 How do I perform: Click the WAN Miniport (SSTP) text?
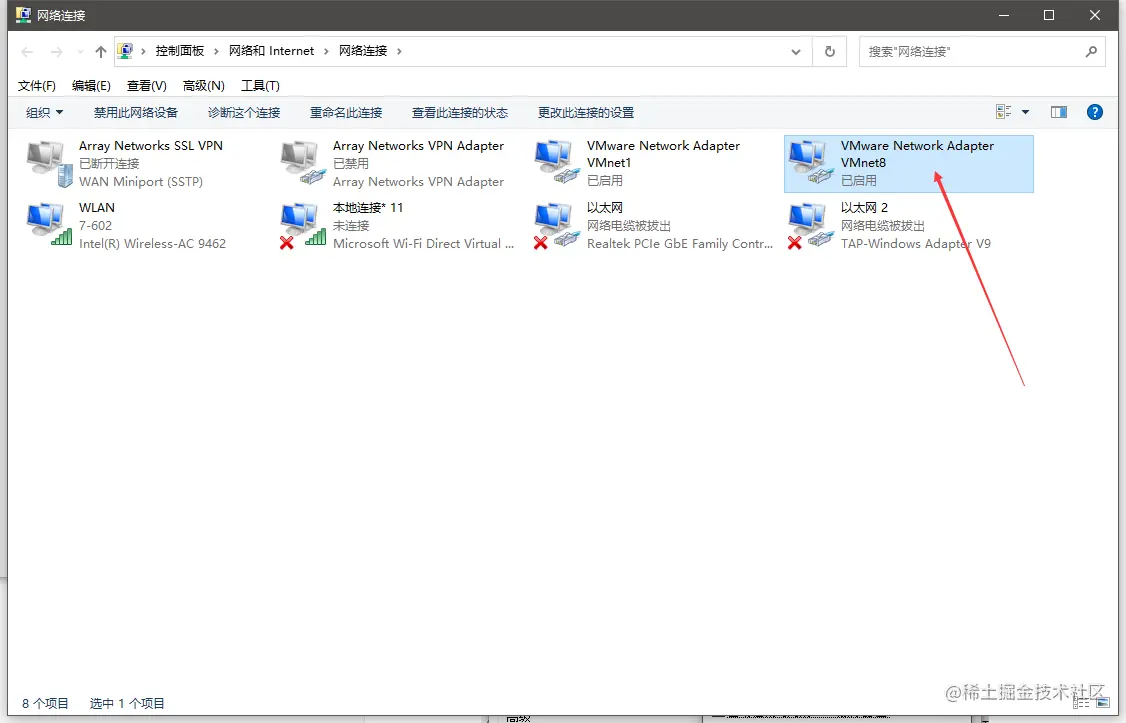coord(141,182)
